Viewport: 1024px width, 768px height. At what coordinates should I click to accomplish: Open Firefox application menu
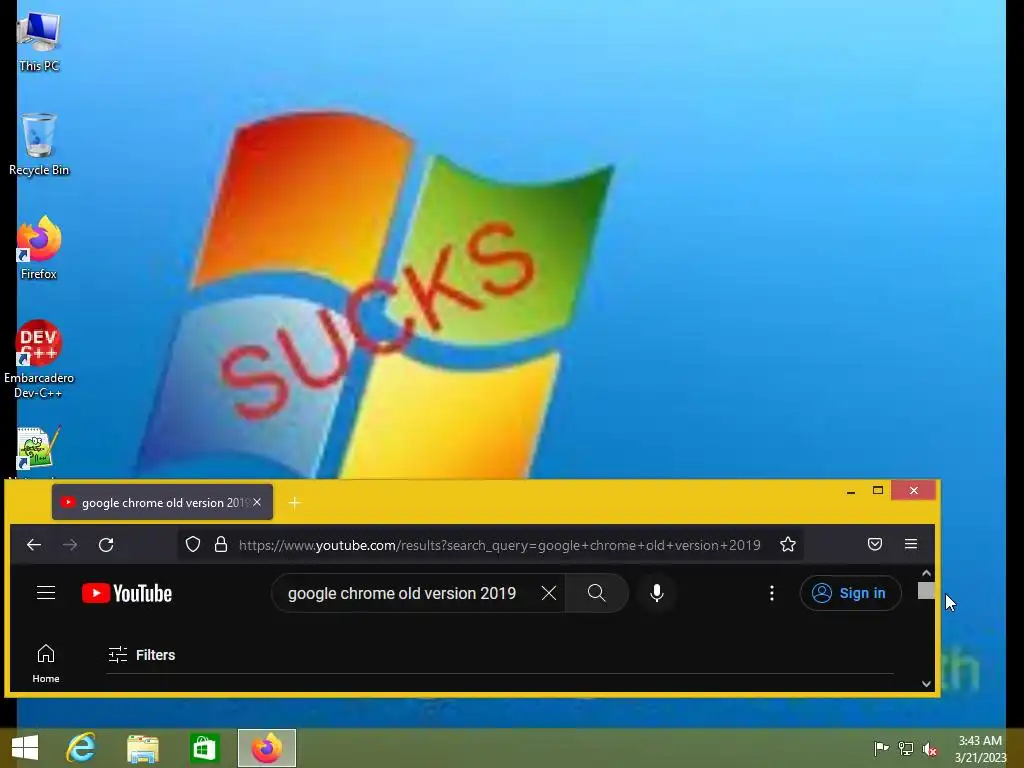[x=911, y=545]
